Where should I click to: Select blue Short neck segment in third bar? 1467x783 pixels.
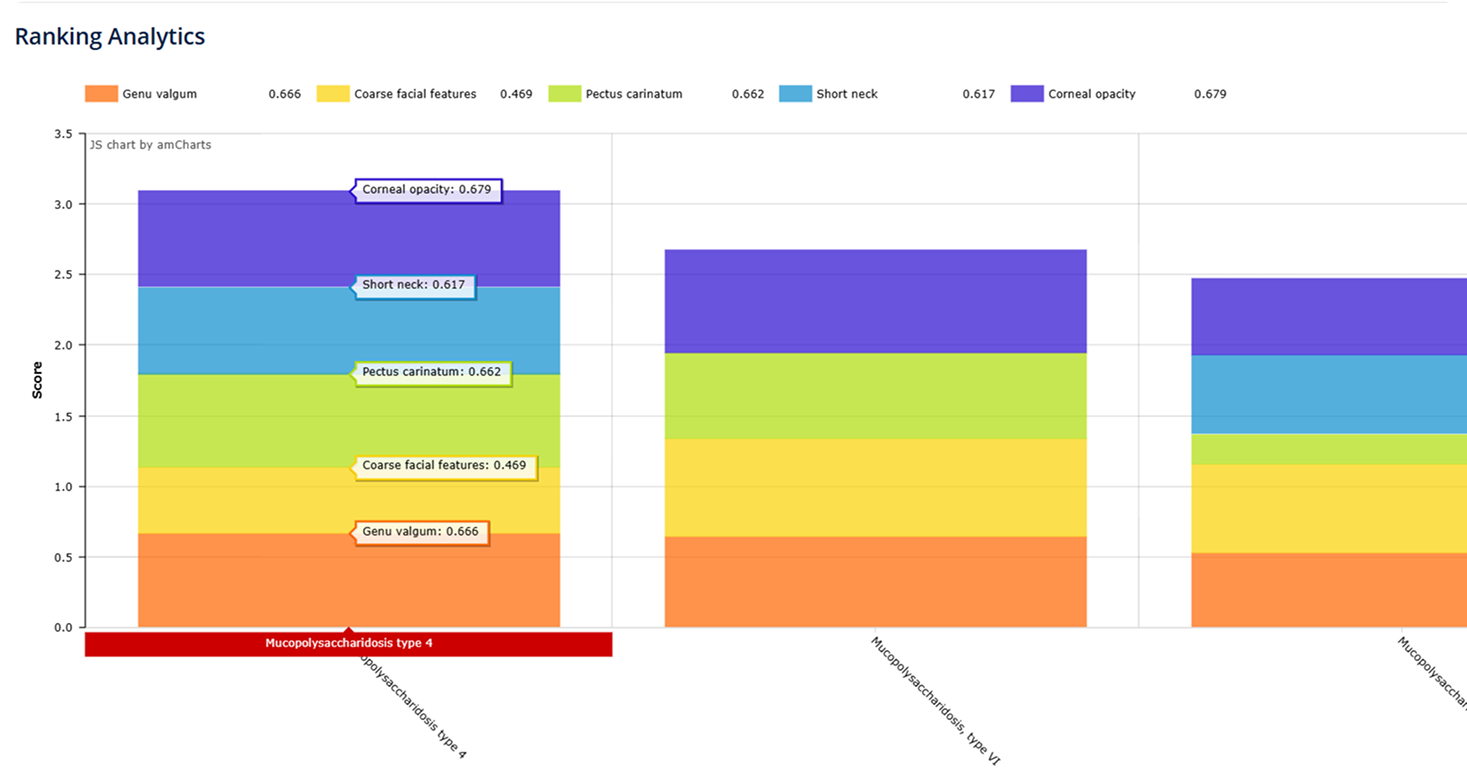(1328, 394)
